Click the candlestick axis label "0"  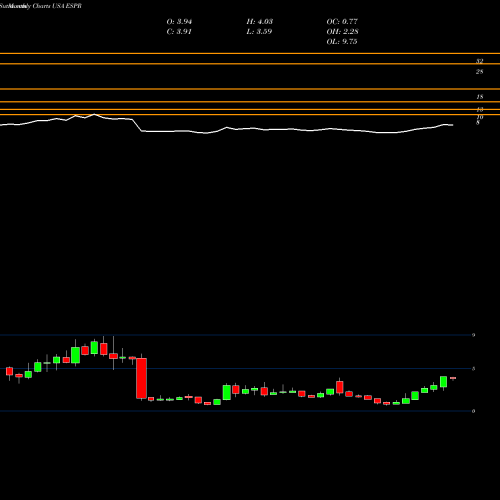(473, 411)
